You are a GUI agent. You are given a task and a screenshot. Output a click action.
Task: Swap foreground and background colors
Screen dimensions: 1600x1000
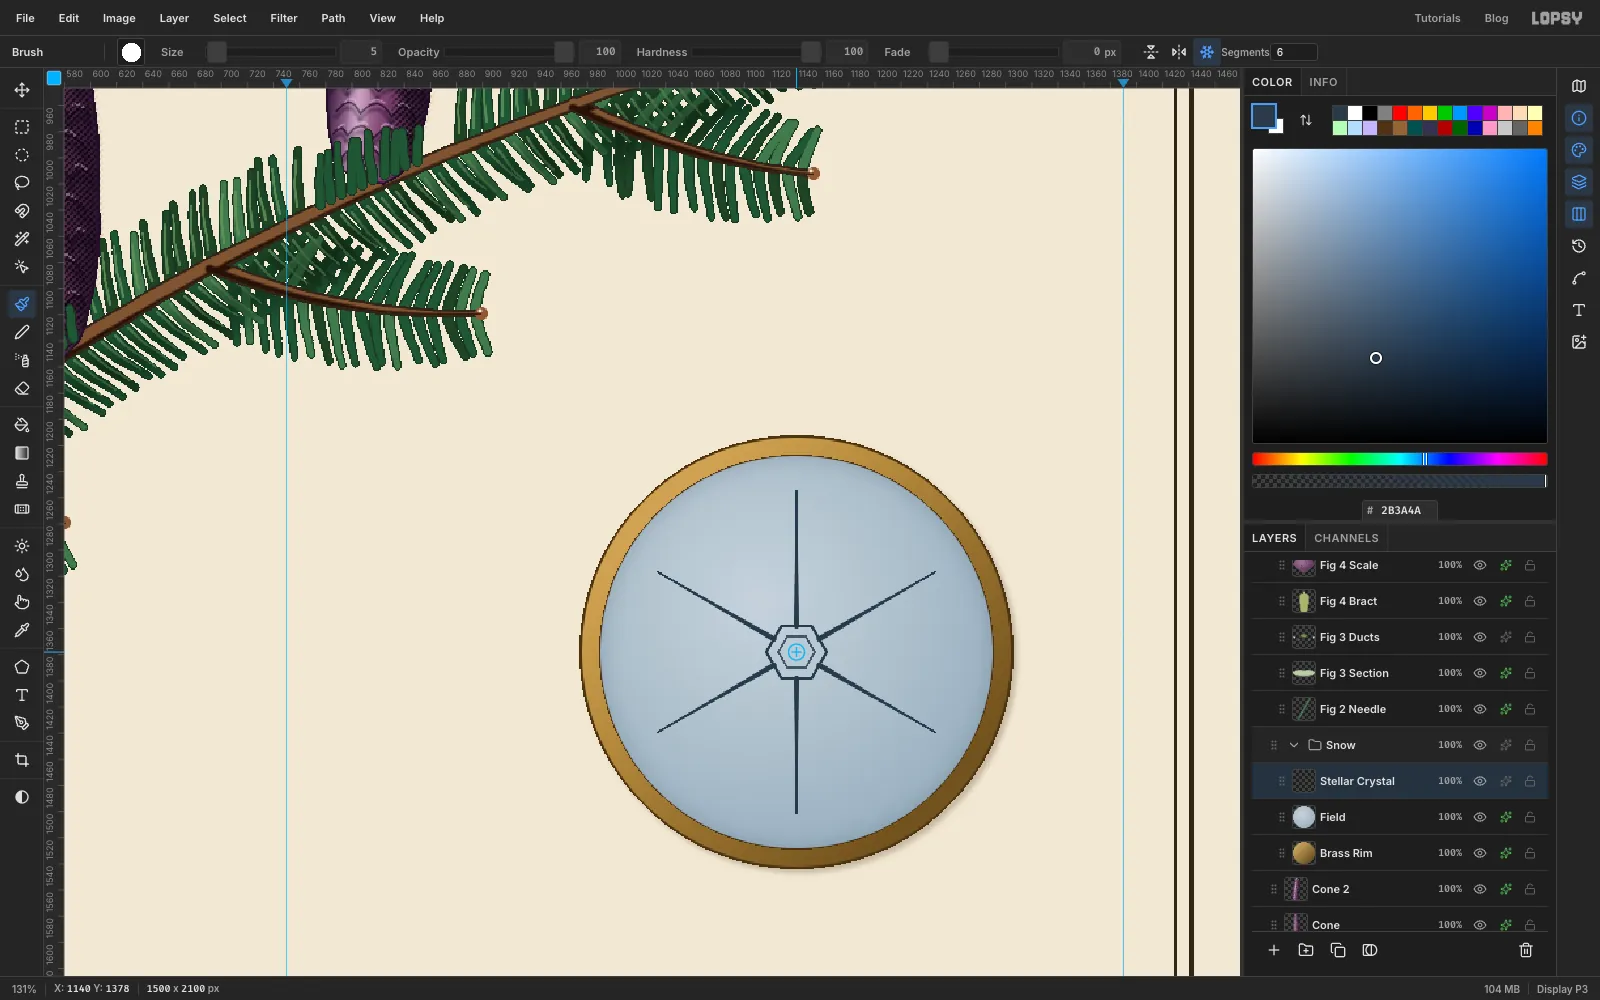point(1306,120)
